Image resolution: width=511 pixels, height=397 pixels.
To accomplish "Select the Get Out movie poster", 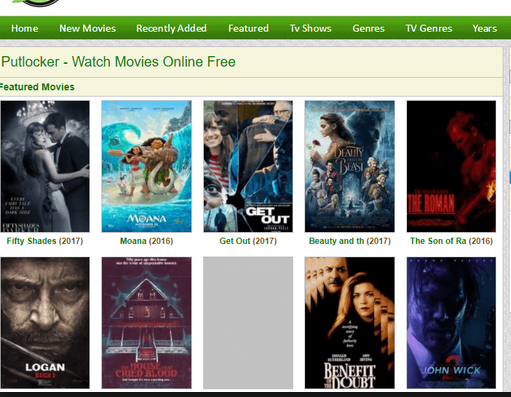I will (248, 166).
